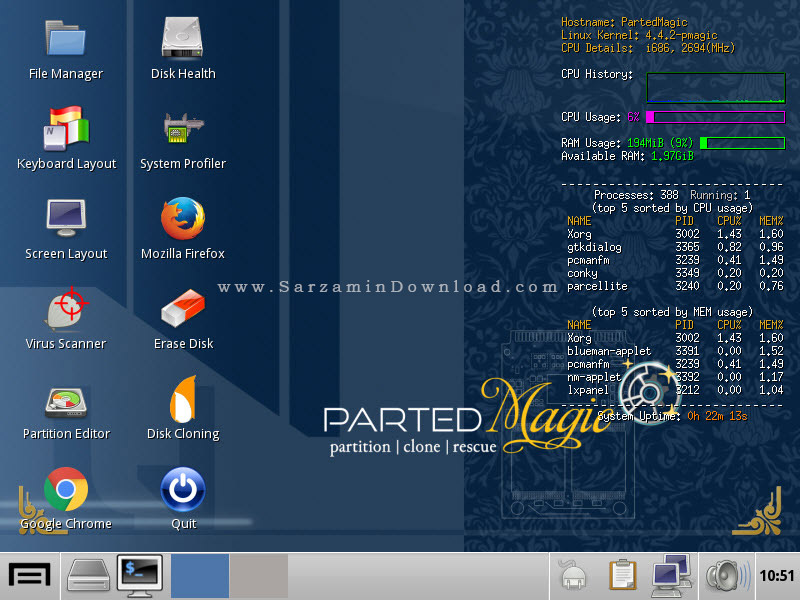Click the Quit power icon
This screenshot has width=800, height=600.
pyautogui.click(x=183, y=489)
